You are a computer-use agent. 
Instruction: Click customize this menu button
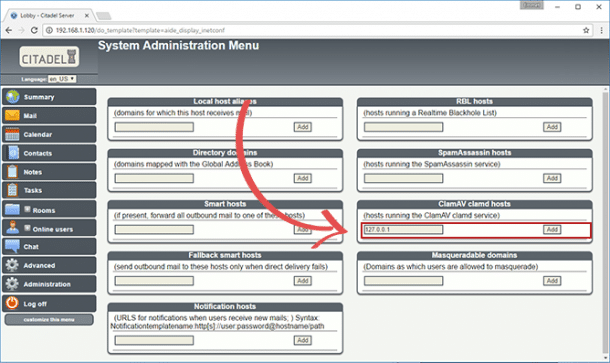tap(49, 320)
